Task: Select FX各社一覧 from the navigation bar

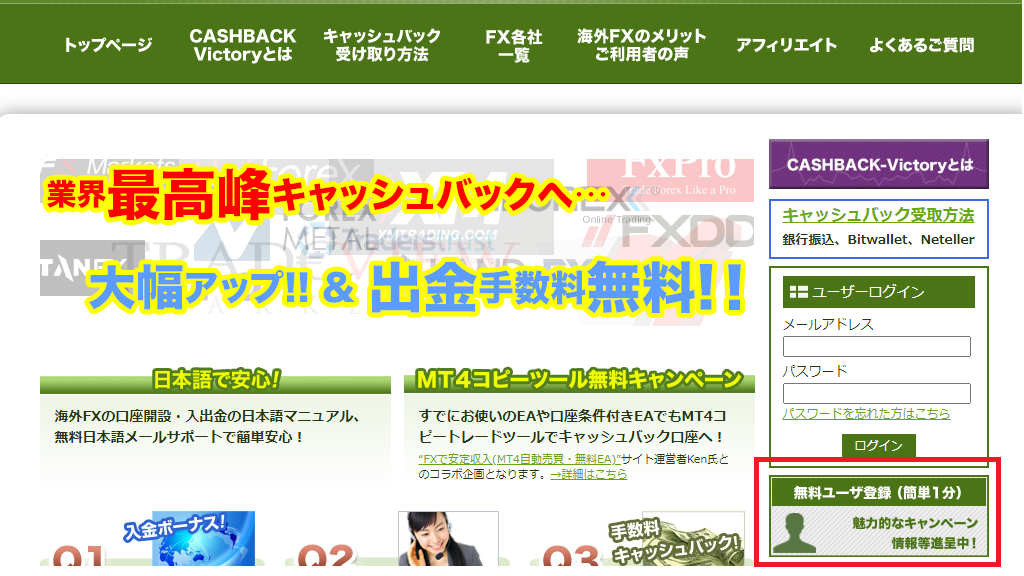Action: (x=513, y=45)
